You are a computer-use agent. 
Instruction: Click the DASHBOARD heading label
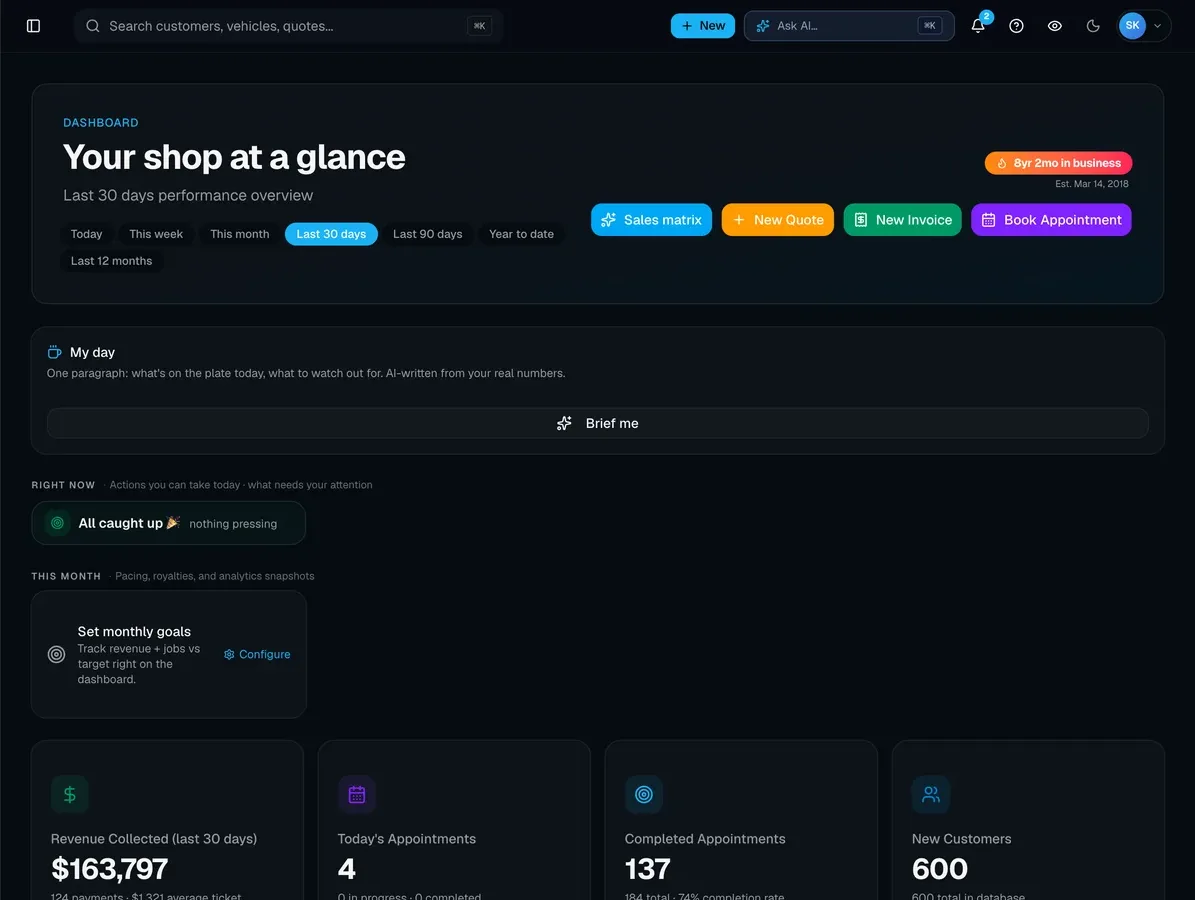(101, 123)
